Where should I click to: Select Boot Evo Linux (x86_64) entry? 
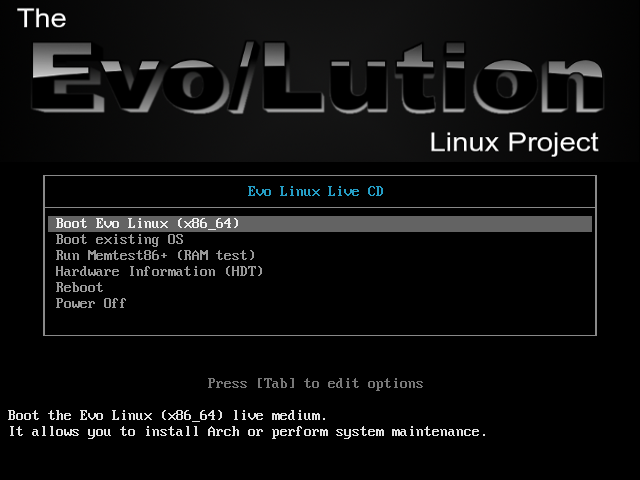click(320, 224)
